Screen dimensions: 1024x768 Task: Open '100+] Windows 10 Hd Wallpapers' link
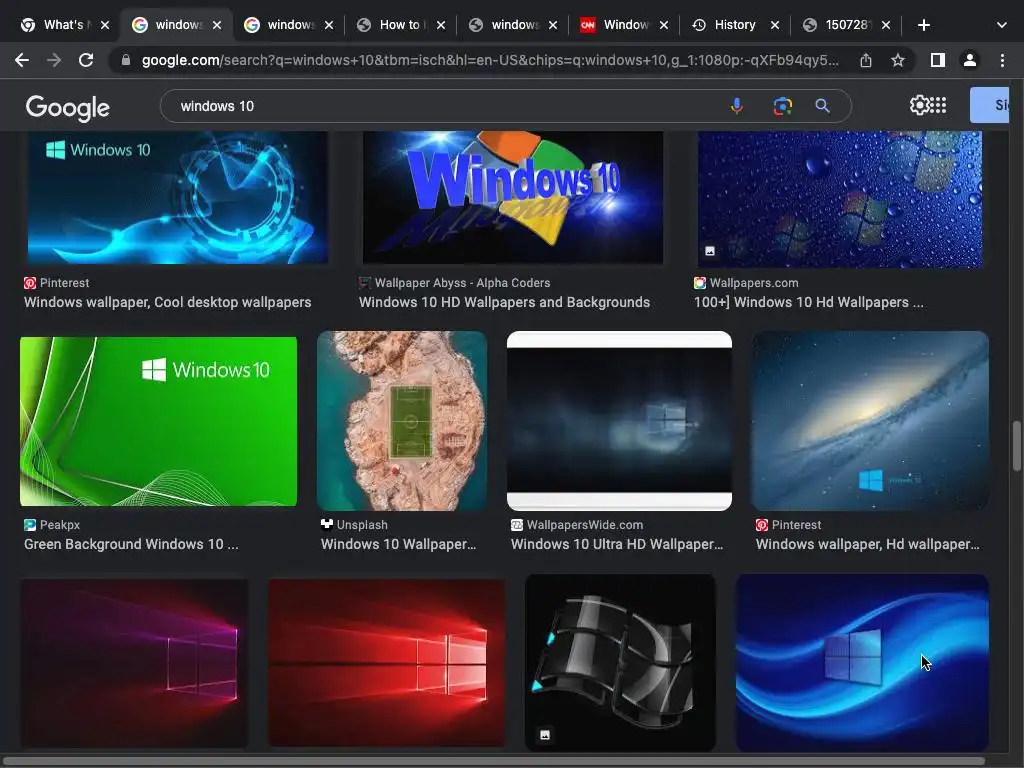pos(808,302)
